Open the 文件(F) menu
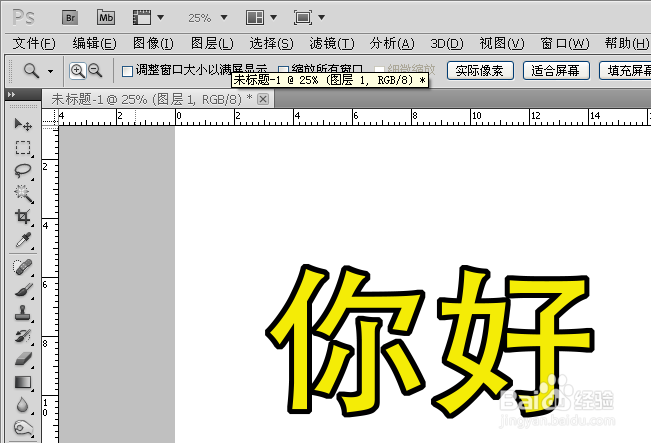 point(34,44)
